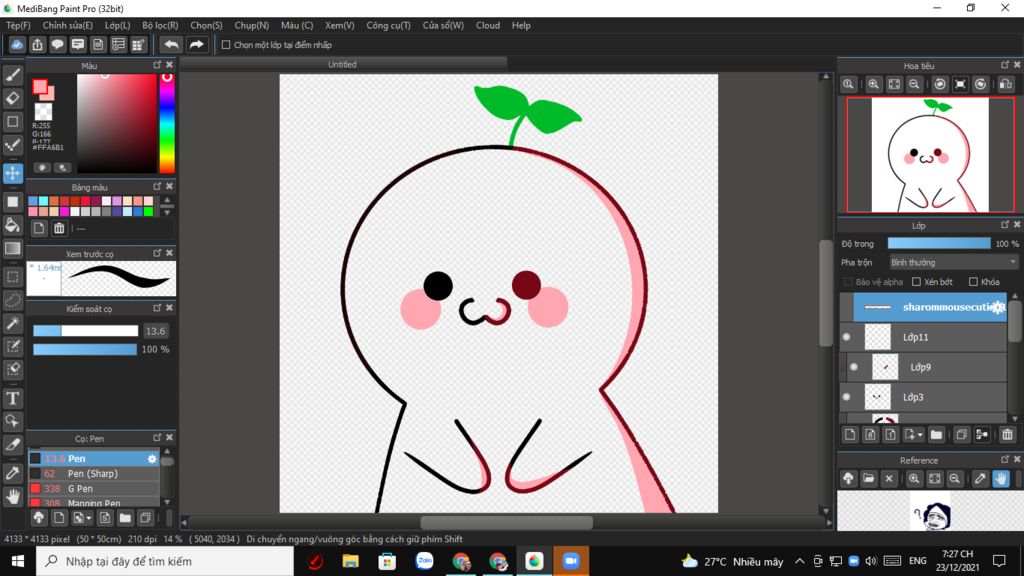Select the Pen (Sharp) brush
Viewport: 1024px width, 576px height.
coord(93,473)
